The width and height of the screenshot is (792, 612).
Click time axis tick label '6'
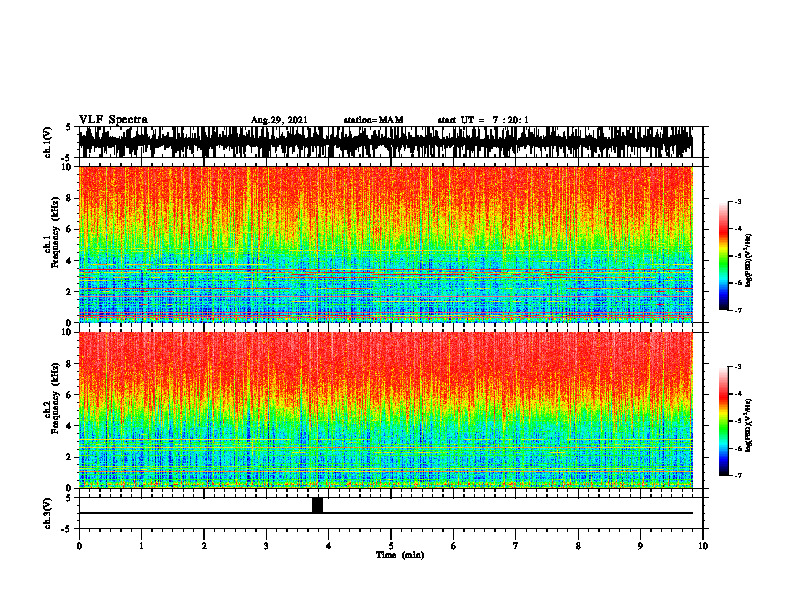(454, 546)
